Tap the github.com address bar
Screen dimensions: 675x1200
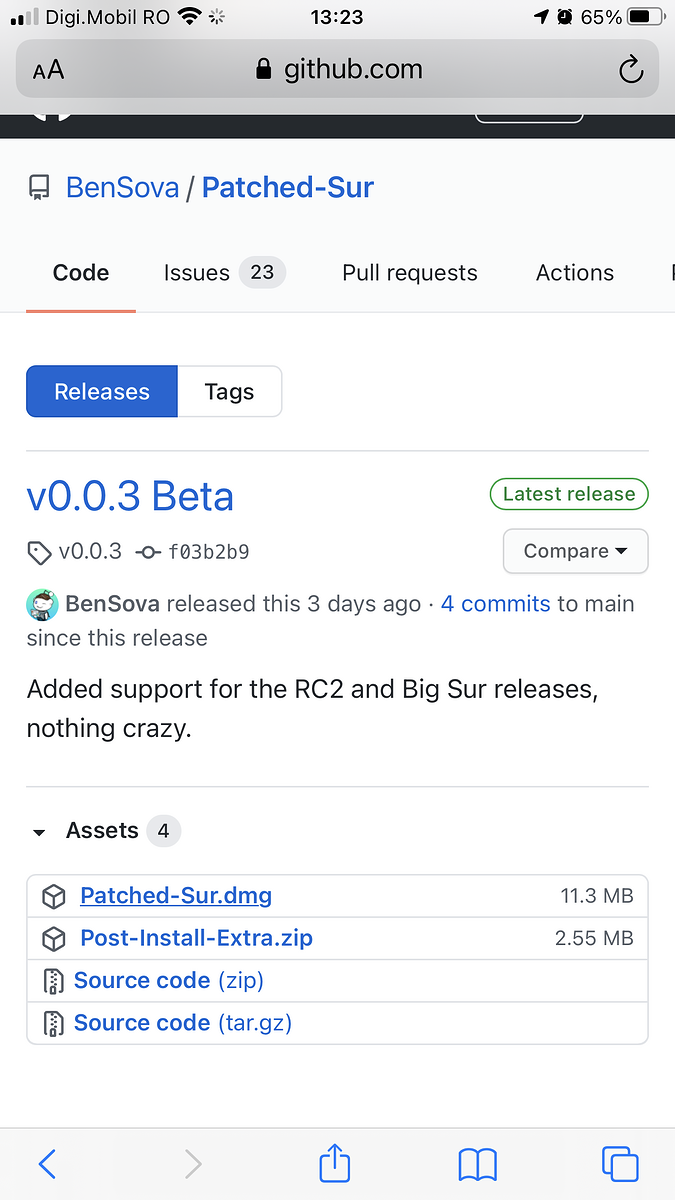(338, 69)
